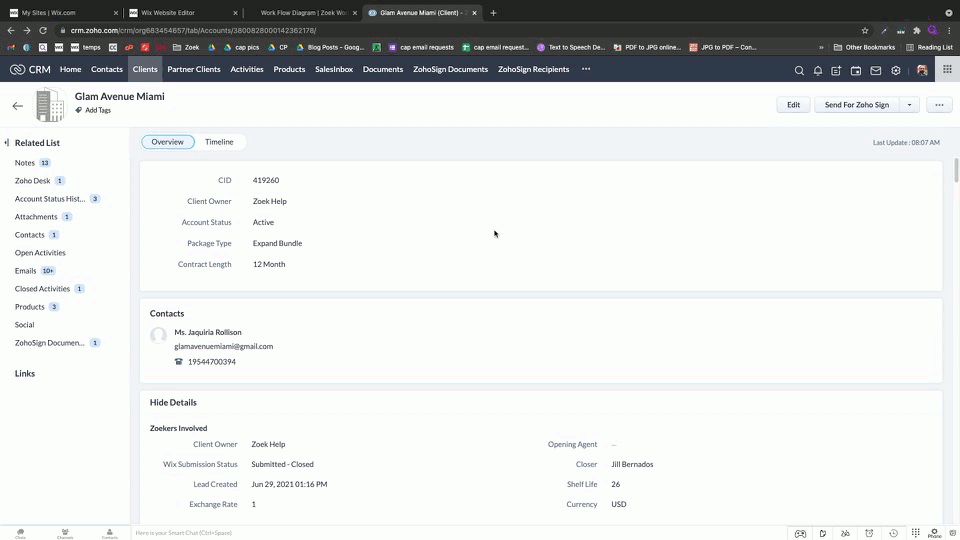The width and height of the screenshot is (960, 540).
Task: Click the phone icon beside 19544700394
Action: click(179, 362)
